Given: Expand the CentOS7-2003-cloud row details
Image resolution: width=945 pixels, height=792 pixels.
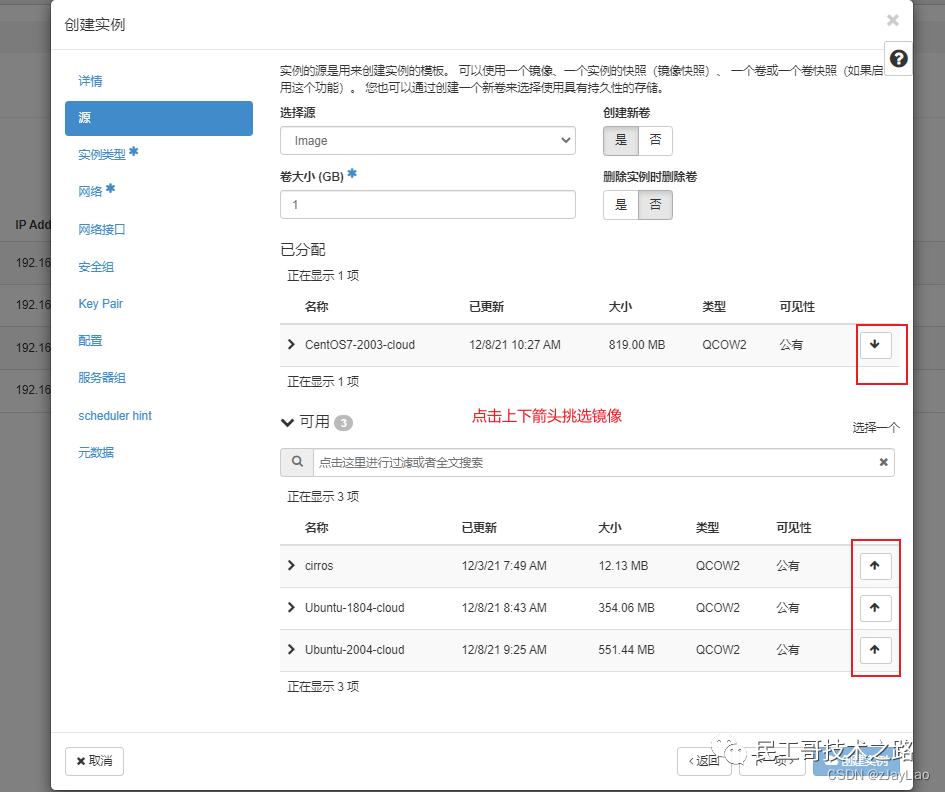Looking at the screenshot, I should 291,345.
